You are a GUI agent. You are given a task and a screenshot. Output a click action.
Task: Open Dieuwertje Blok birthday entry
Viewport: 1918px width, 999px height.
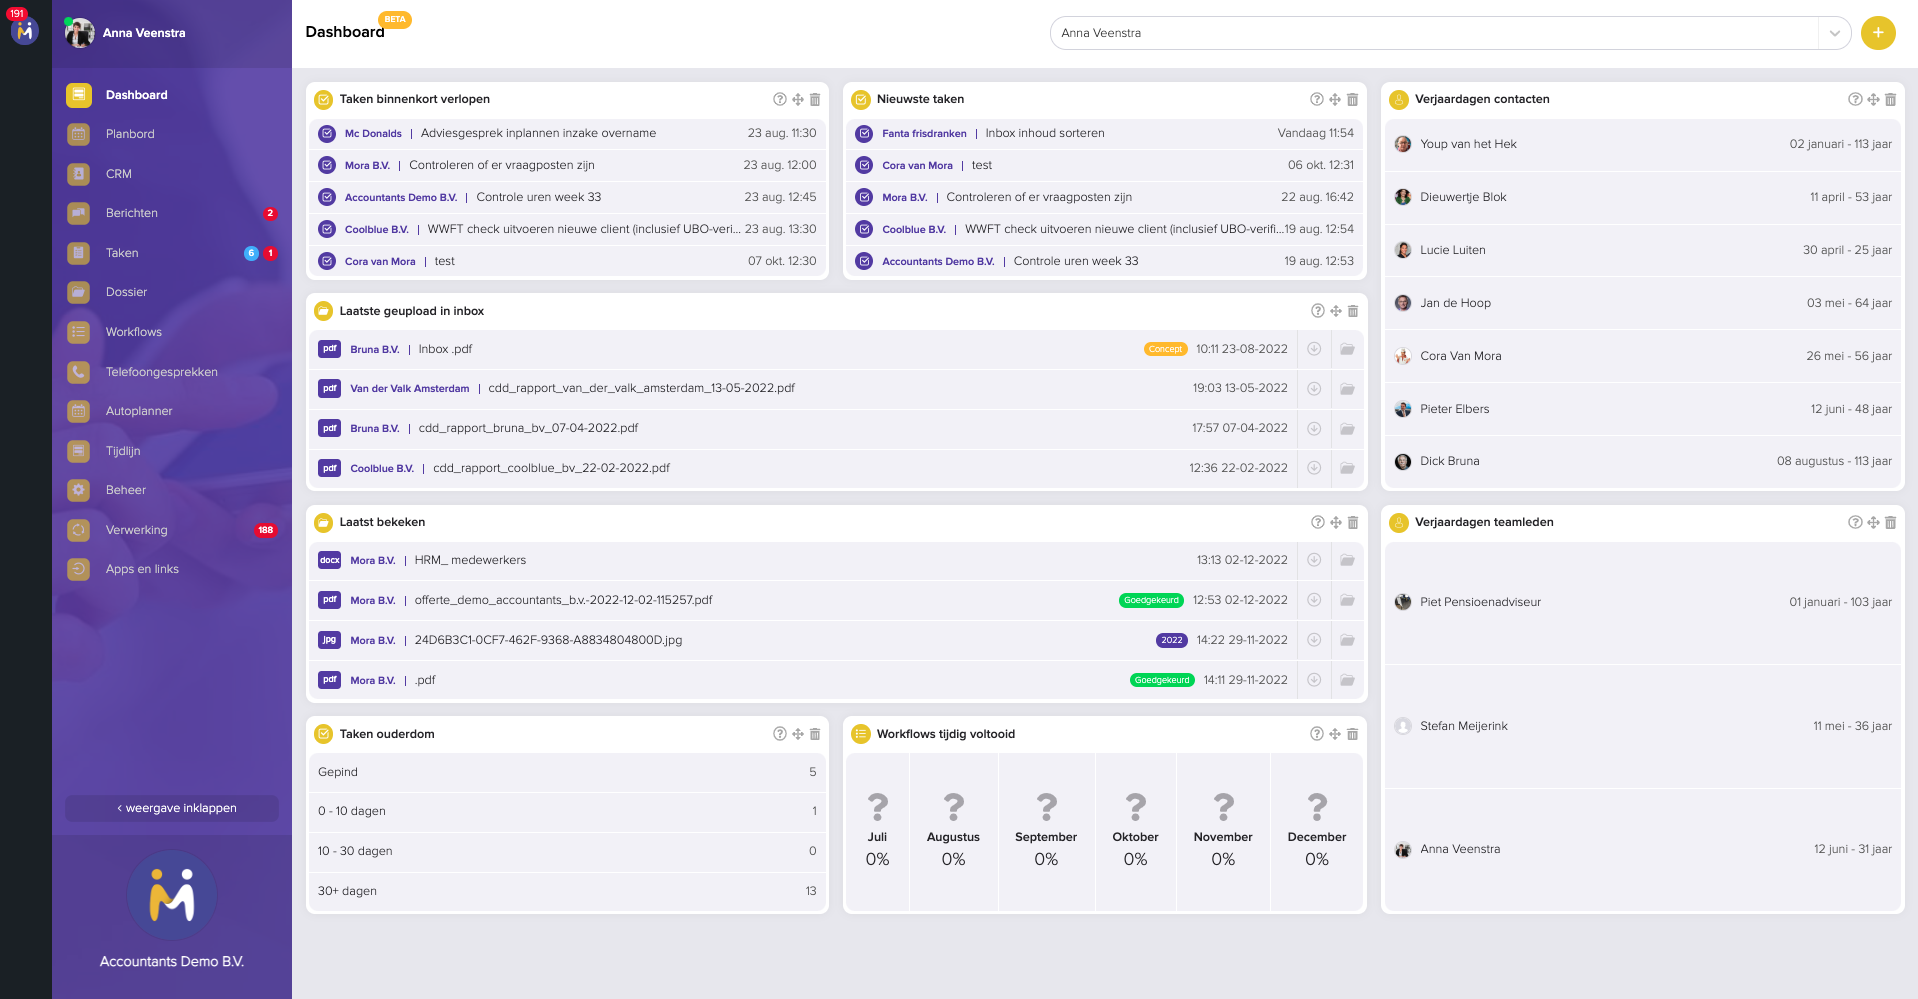(1643, 197)
